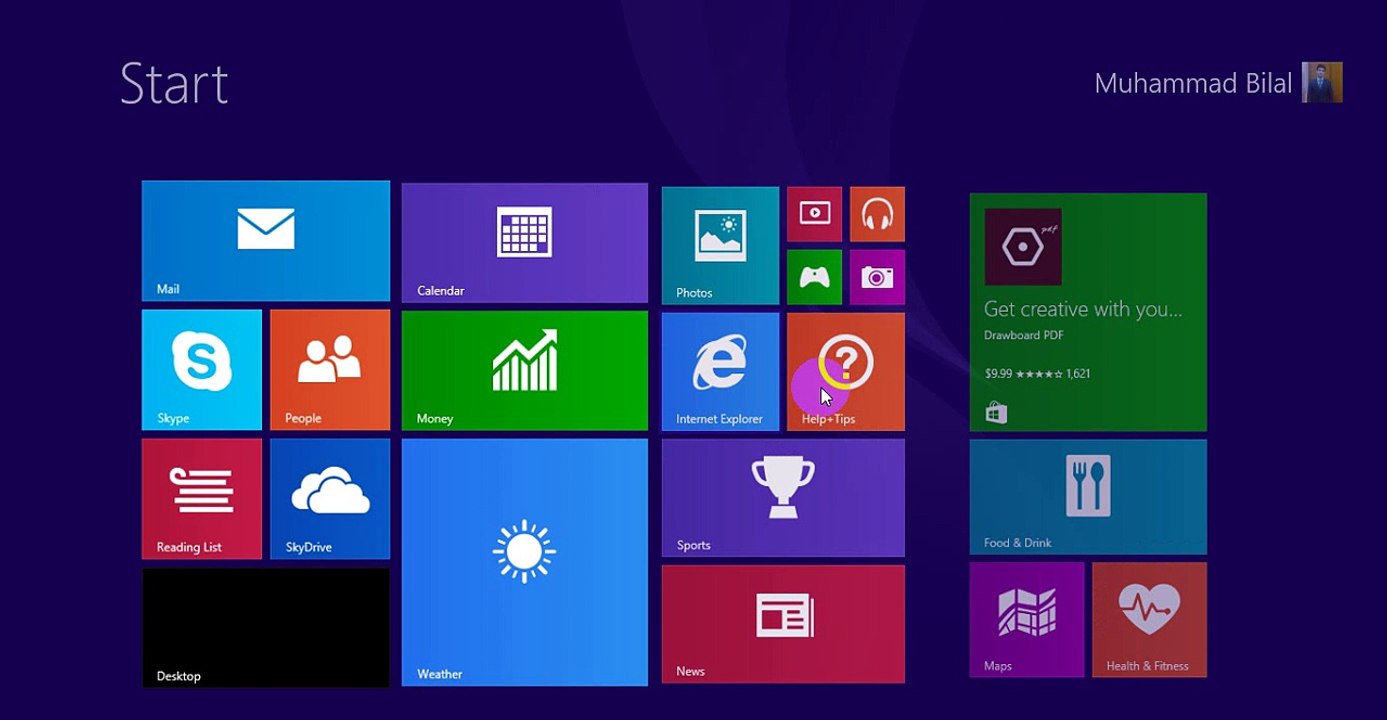The image size is (1387, 720).
Task: Open the Video tile with play icon
Action: (x=814, y=214)
